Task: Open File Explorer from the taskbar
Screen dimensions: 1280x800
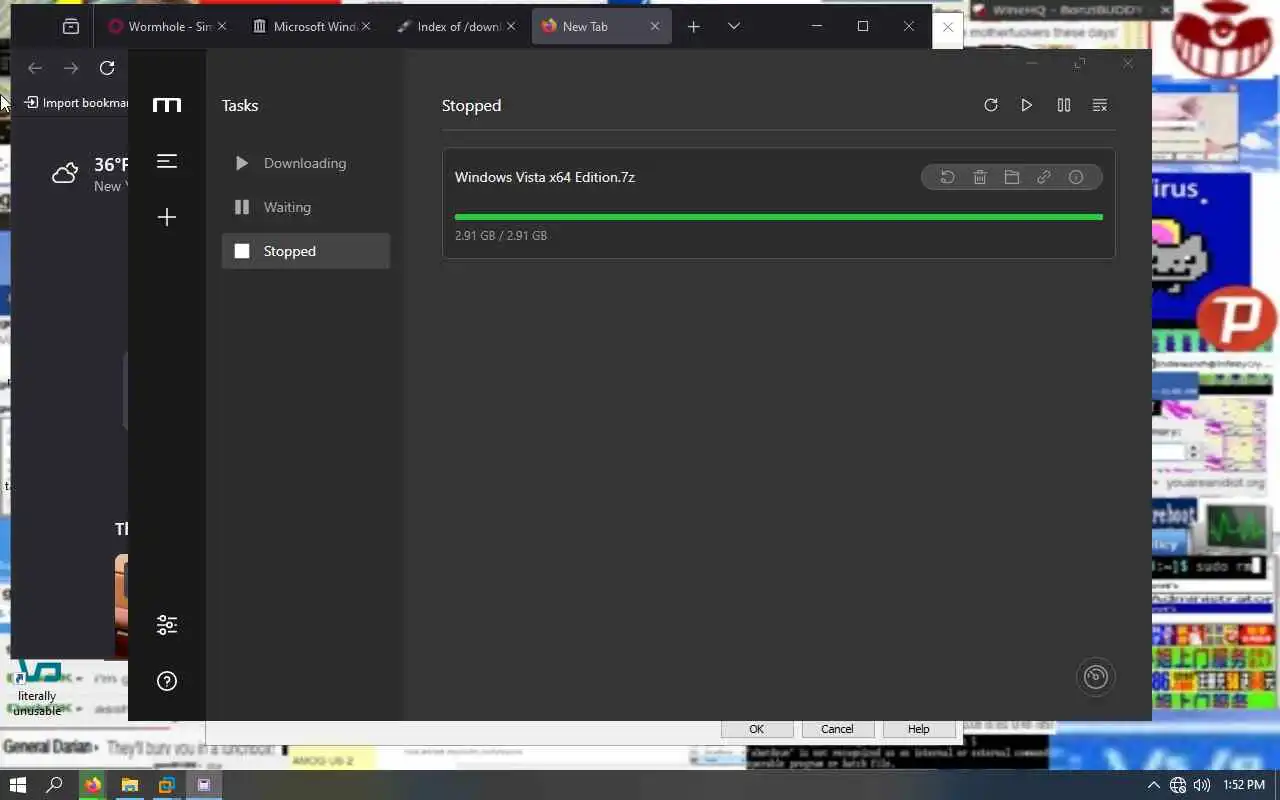Action: click(x=130, y=785)
